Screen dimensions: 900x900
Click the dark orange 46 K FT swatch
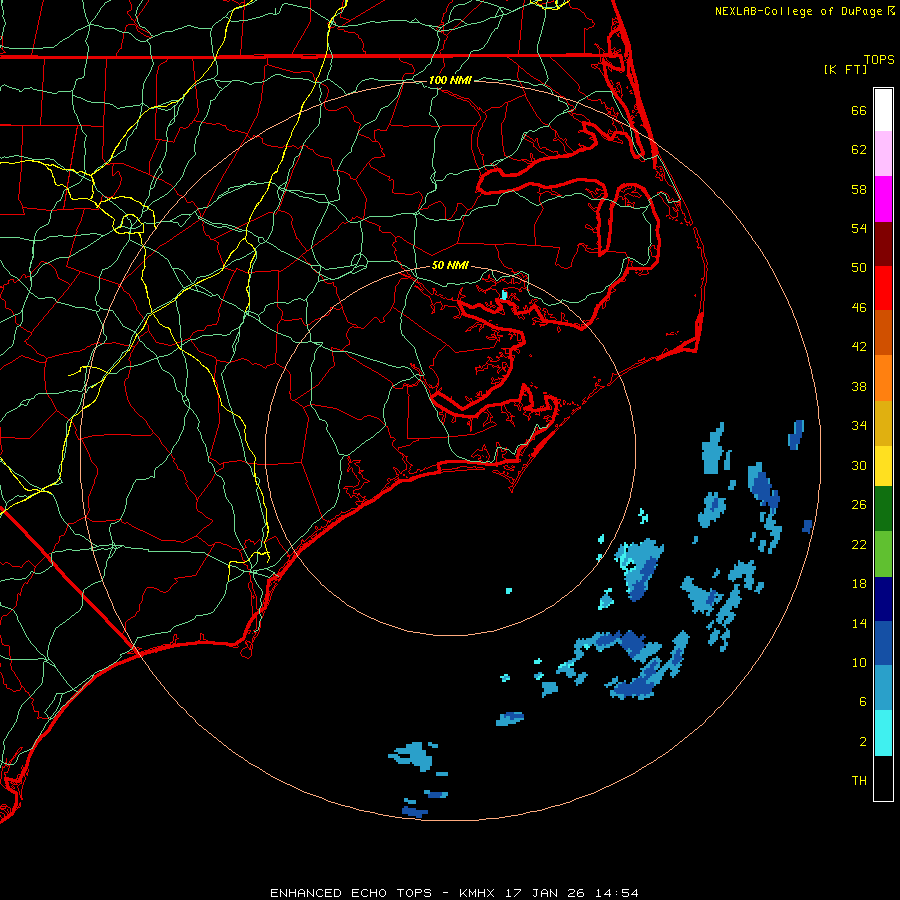883,332
